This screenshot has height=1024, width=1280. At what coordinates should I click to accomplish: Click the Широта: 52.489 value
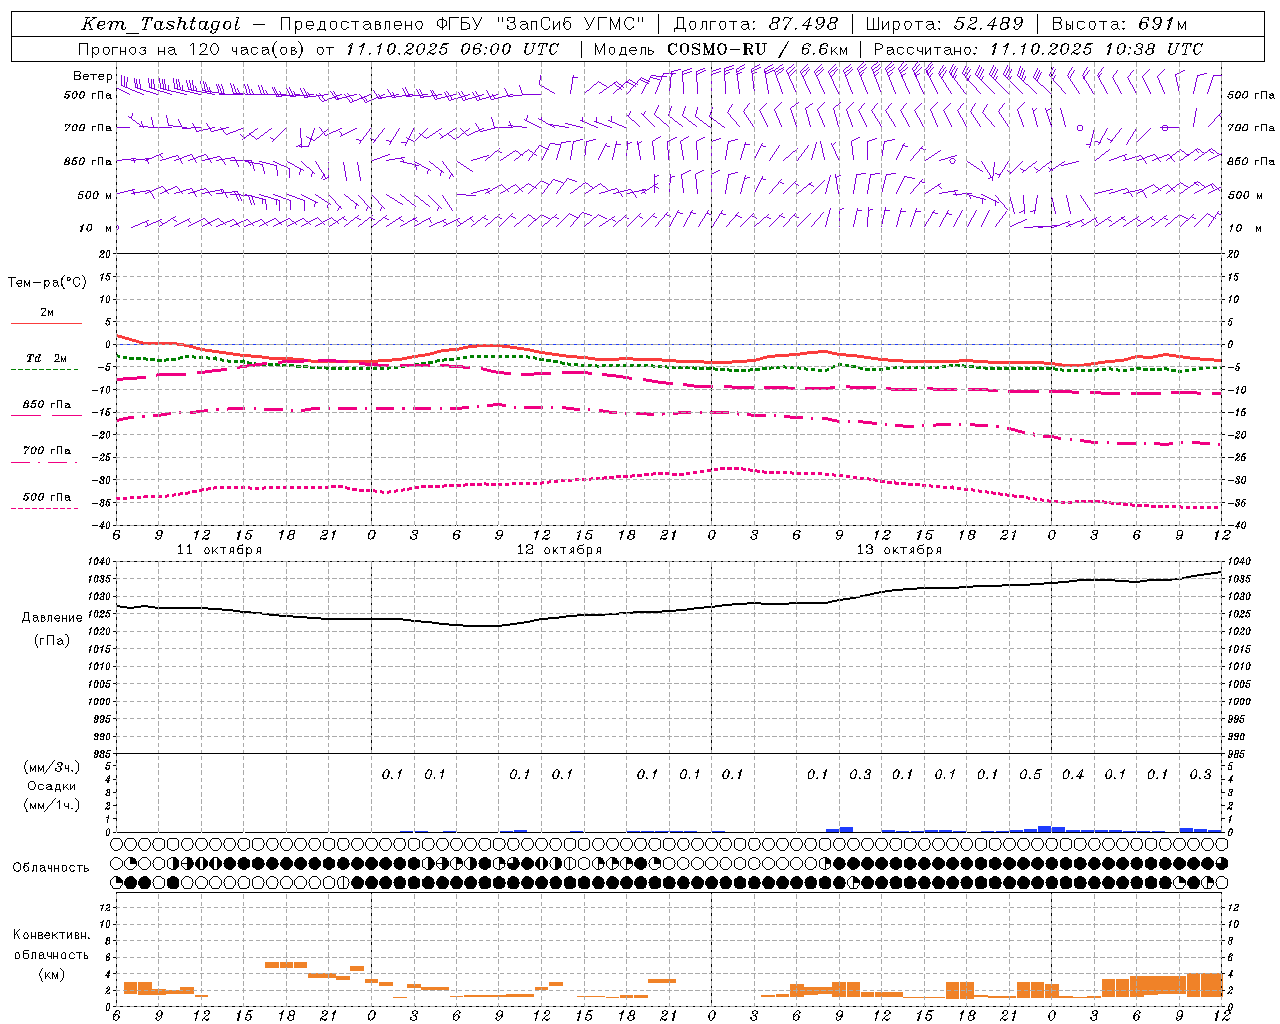(944, 24)
